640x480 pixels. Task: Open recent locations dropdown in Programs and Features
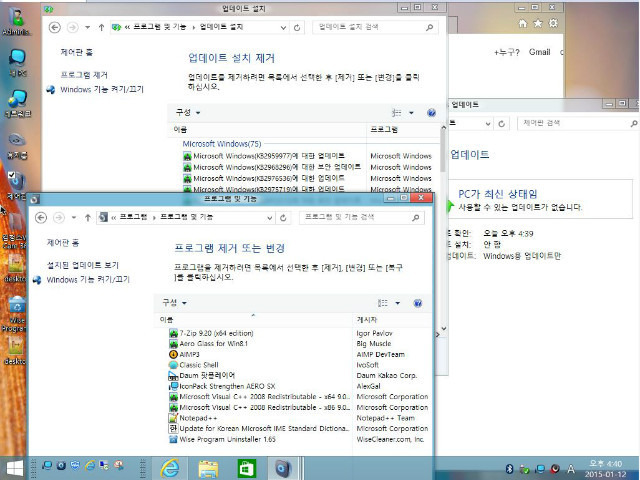[74, 218]
